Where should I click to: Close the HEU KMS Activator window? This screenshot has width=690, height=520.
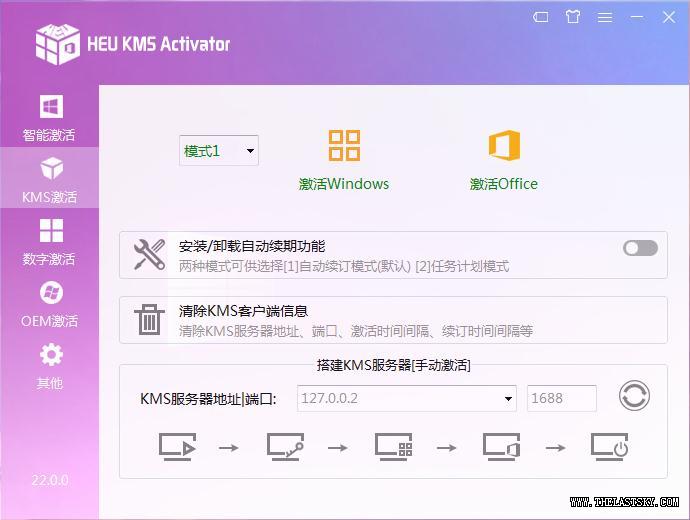[669, 17]
